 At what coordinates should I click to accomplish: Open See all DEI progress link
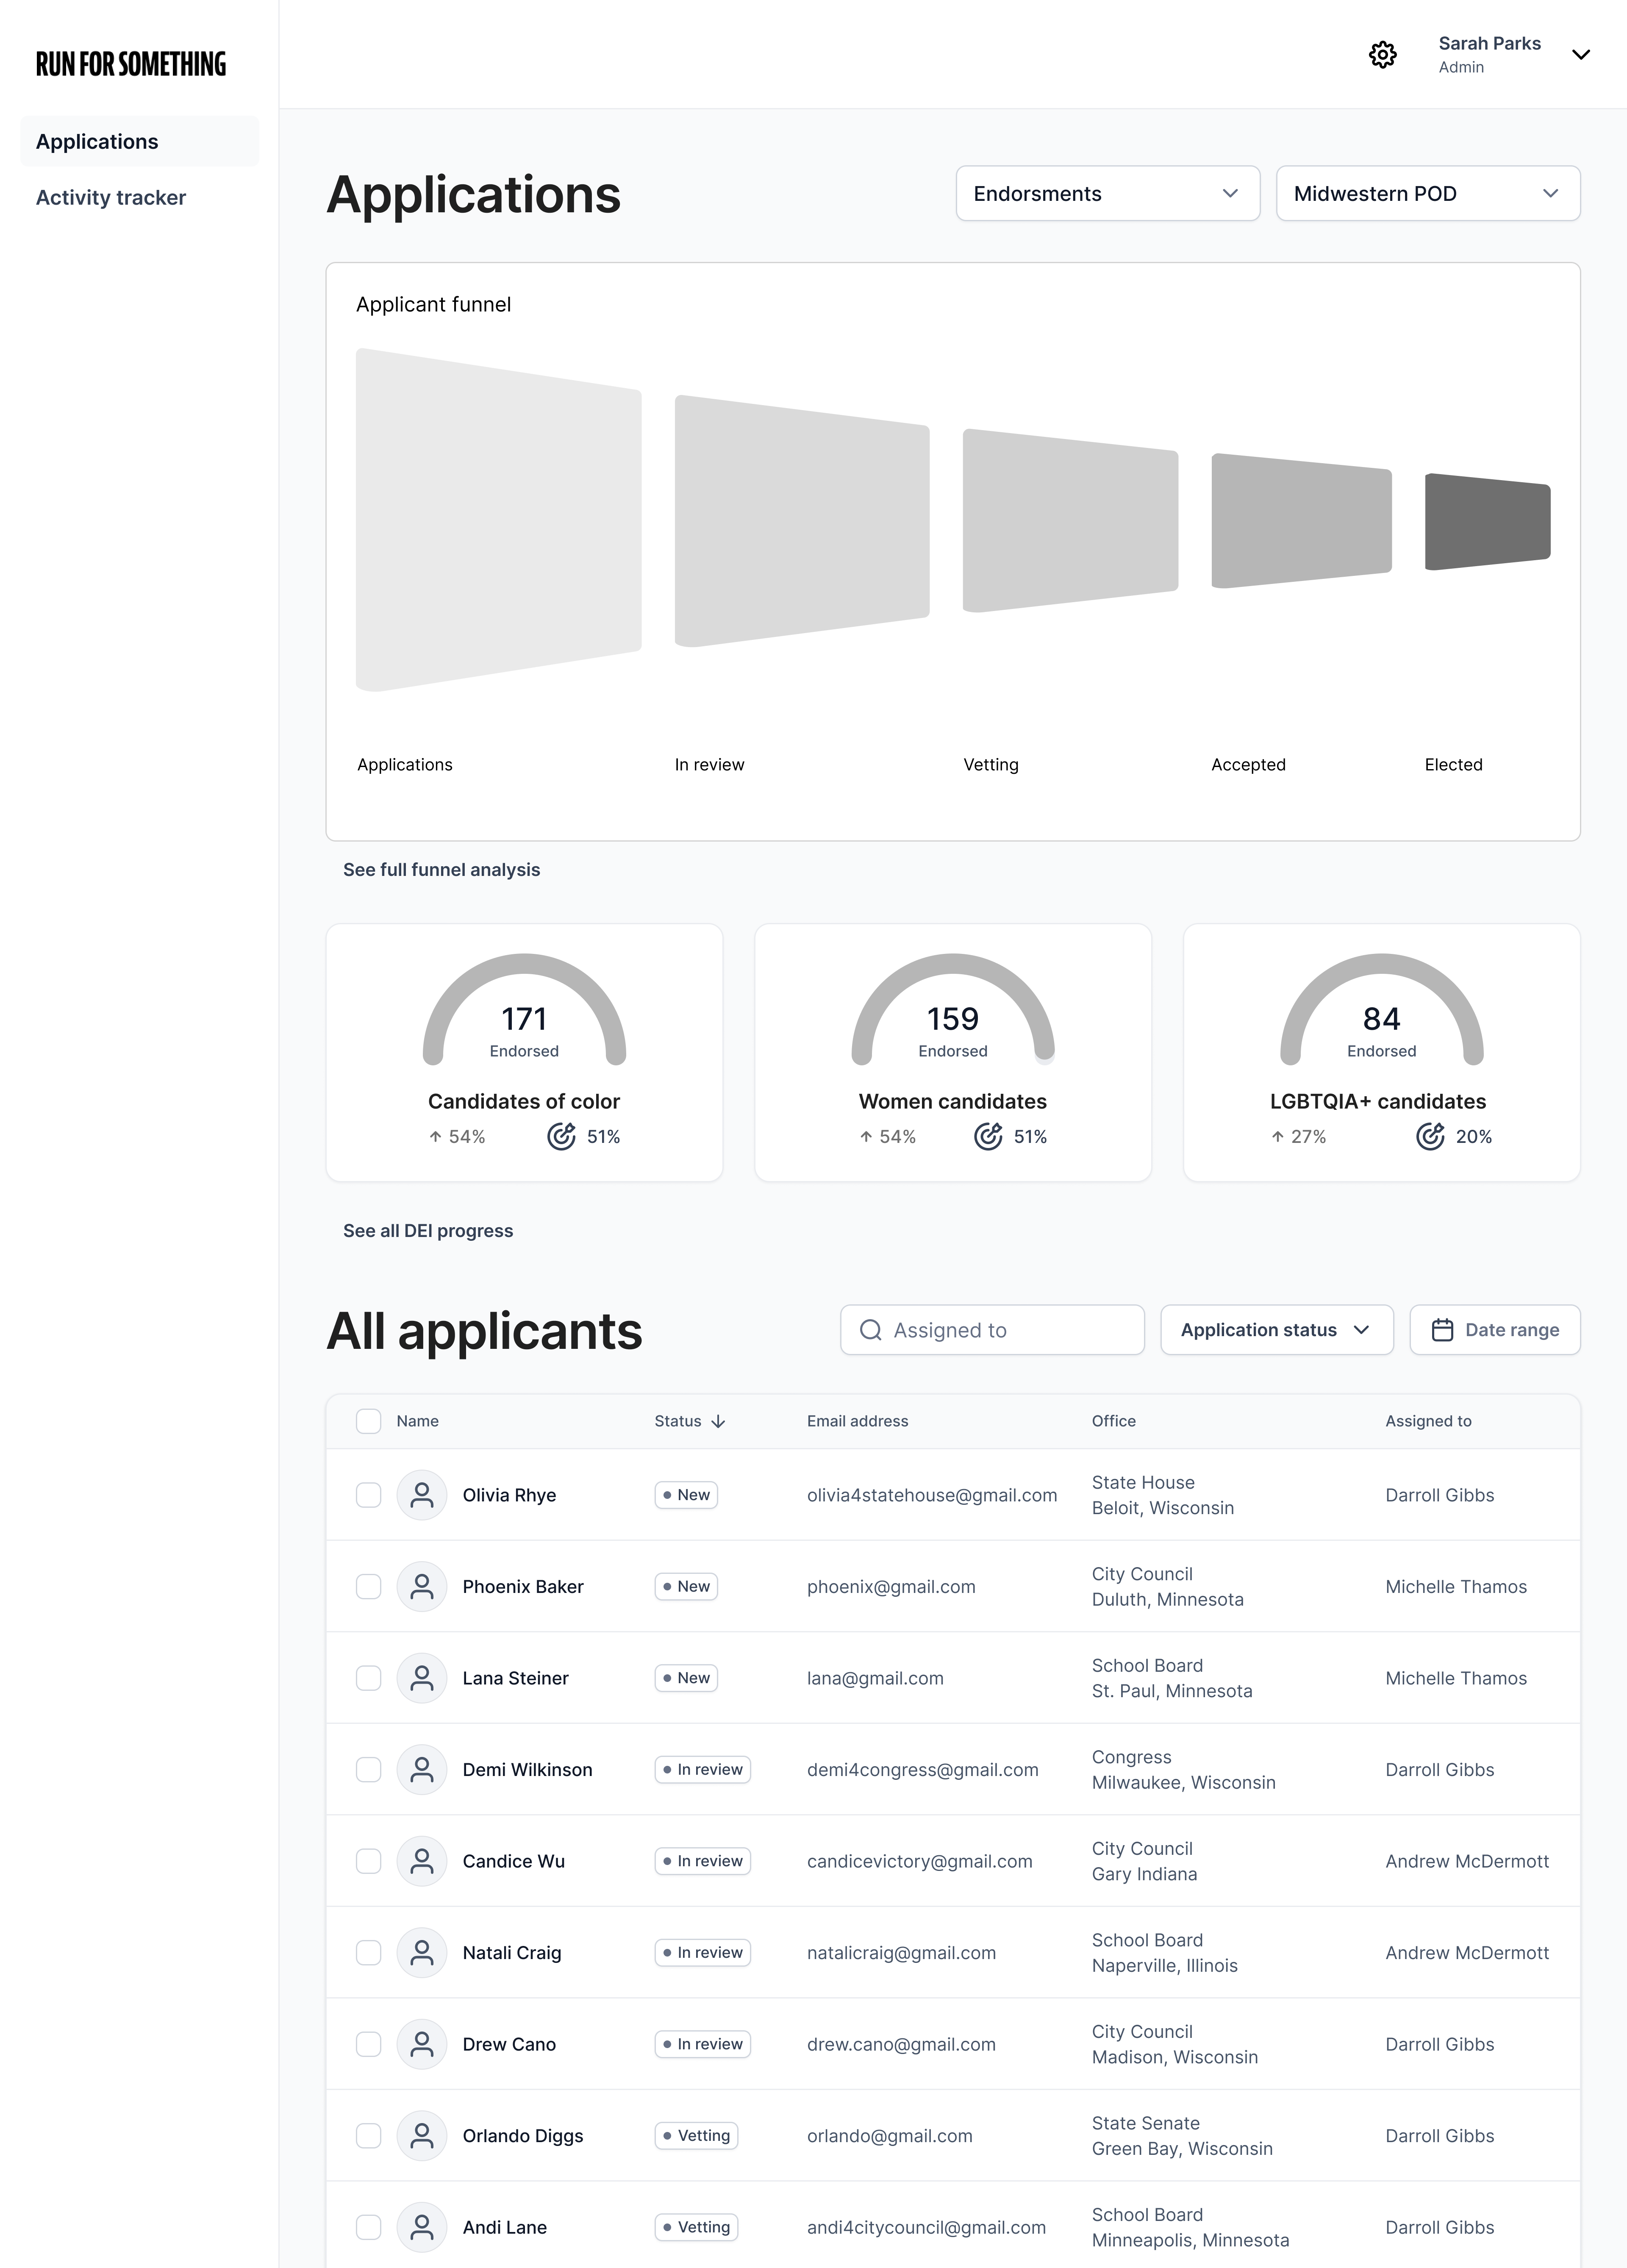(428, 1231)
